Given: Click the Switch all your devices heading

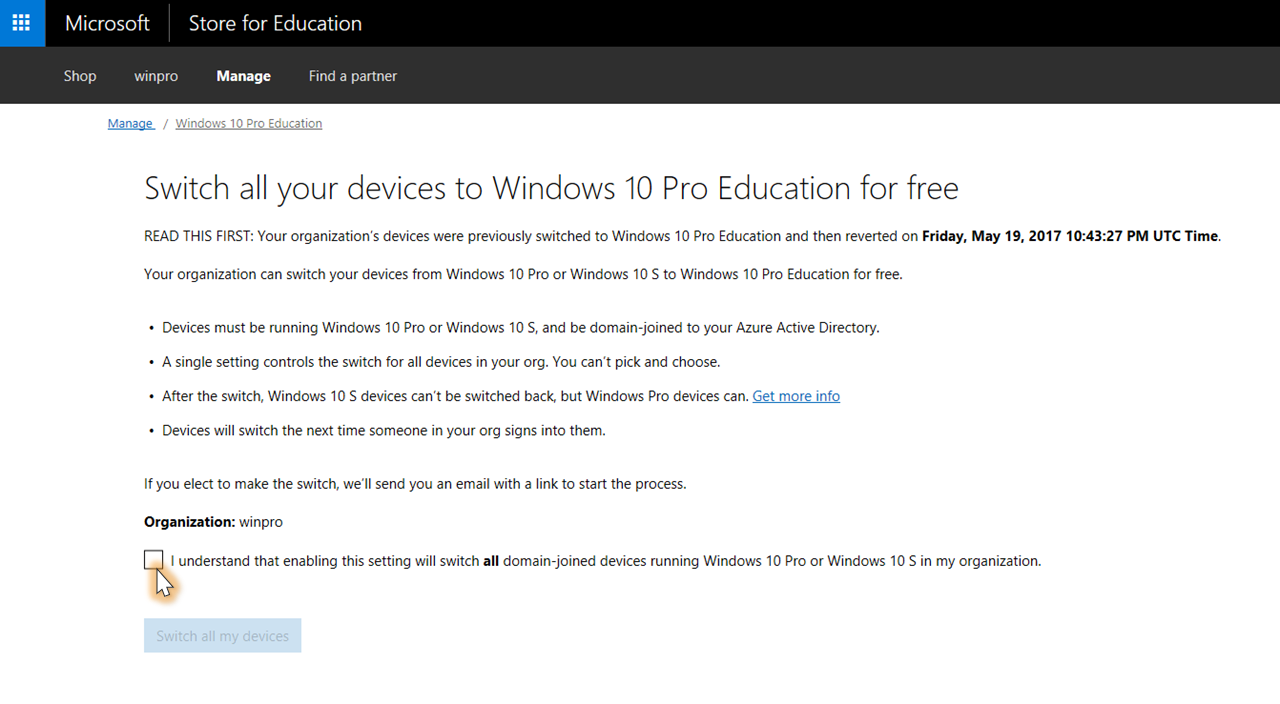Looking at the screenshot, I should pyautogui.click(x=551, y=188).
